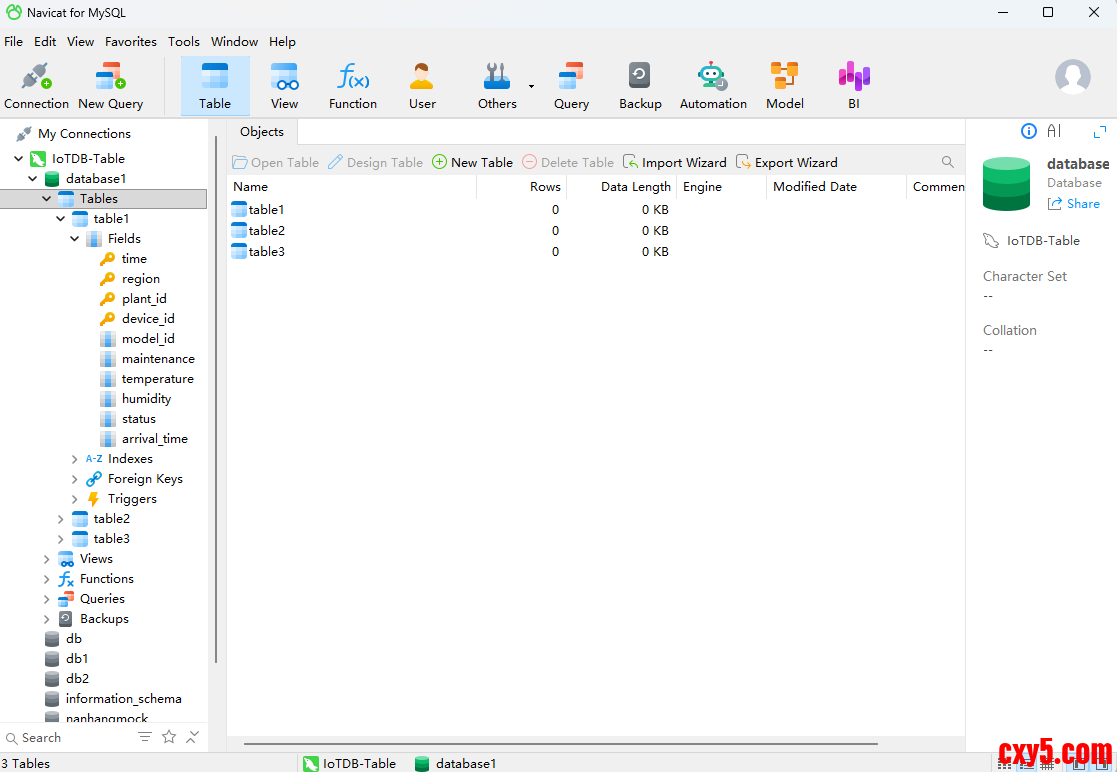Click the Search field in navigation pane
1117x772 pixels.
click(x=70, y=738)
